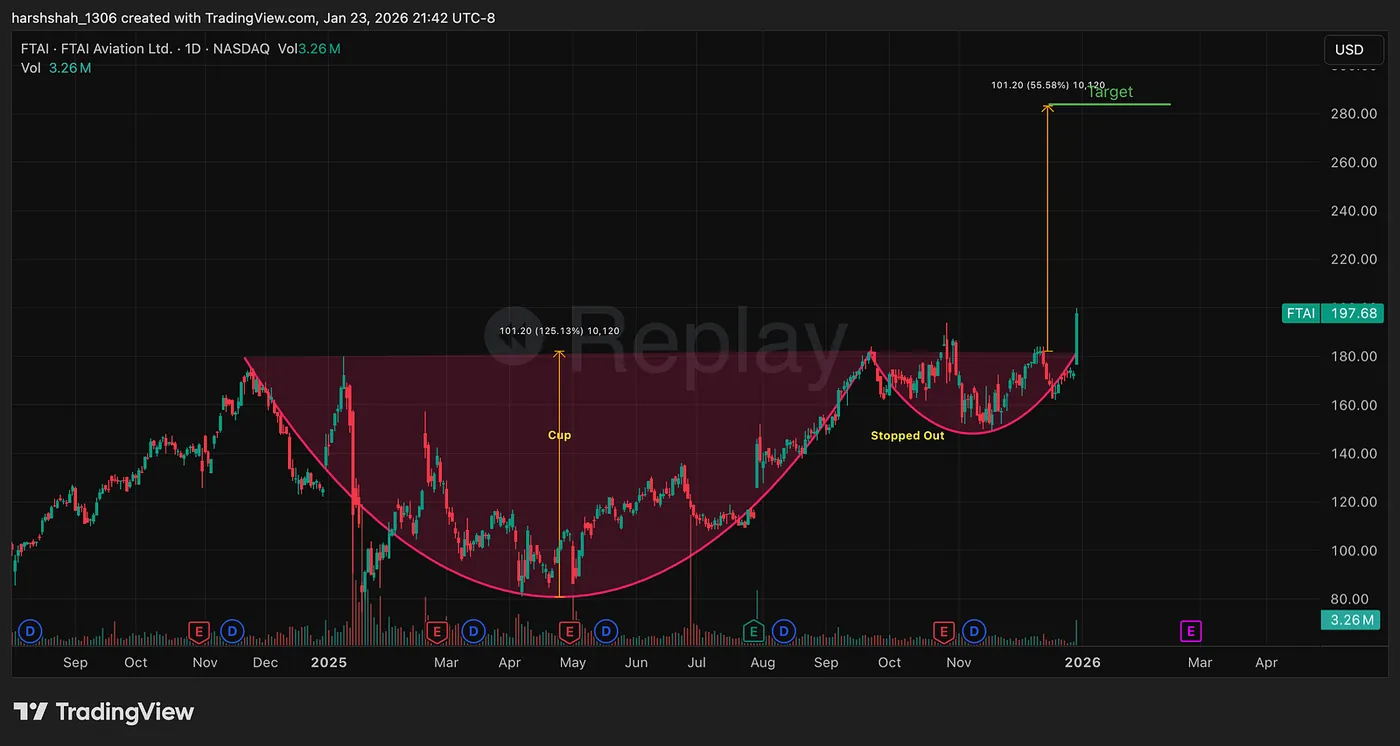Select the purple E earnings marker
Image resolution: width=1400 pixels, height=746 pixels.
(x=1191, y=631)
